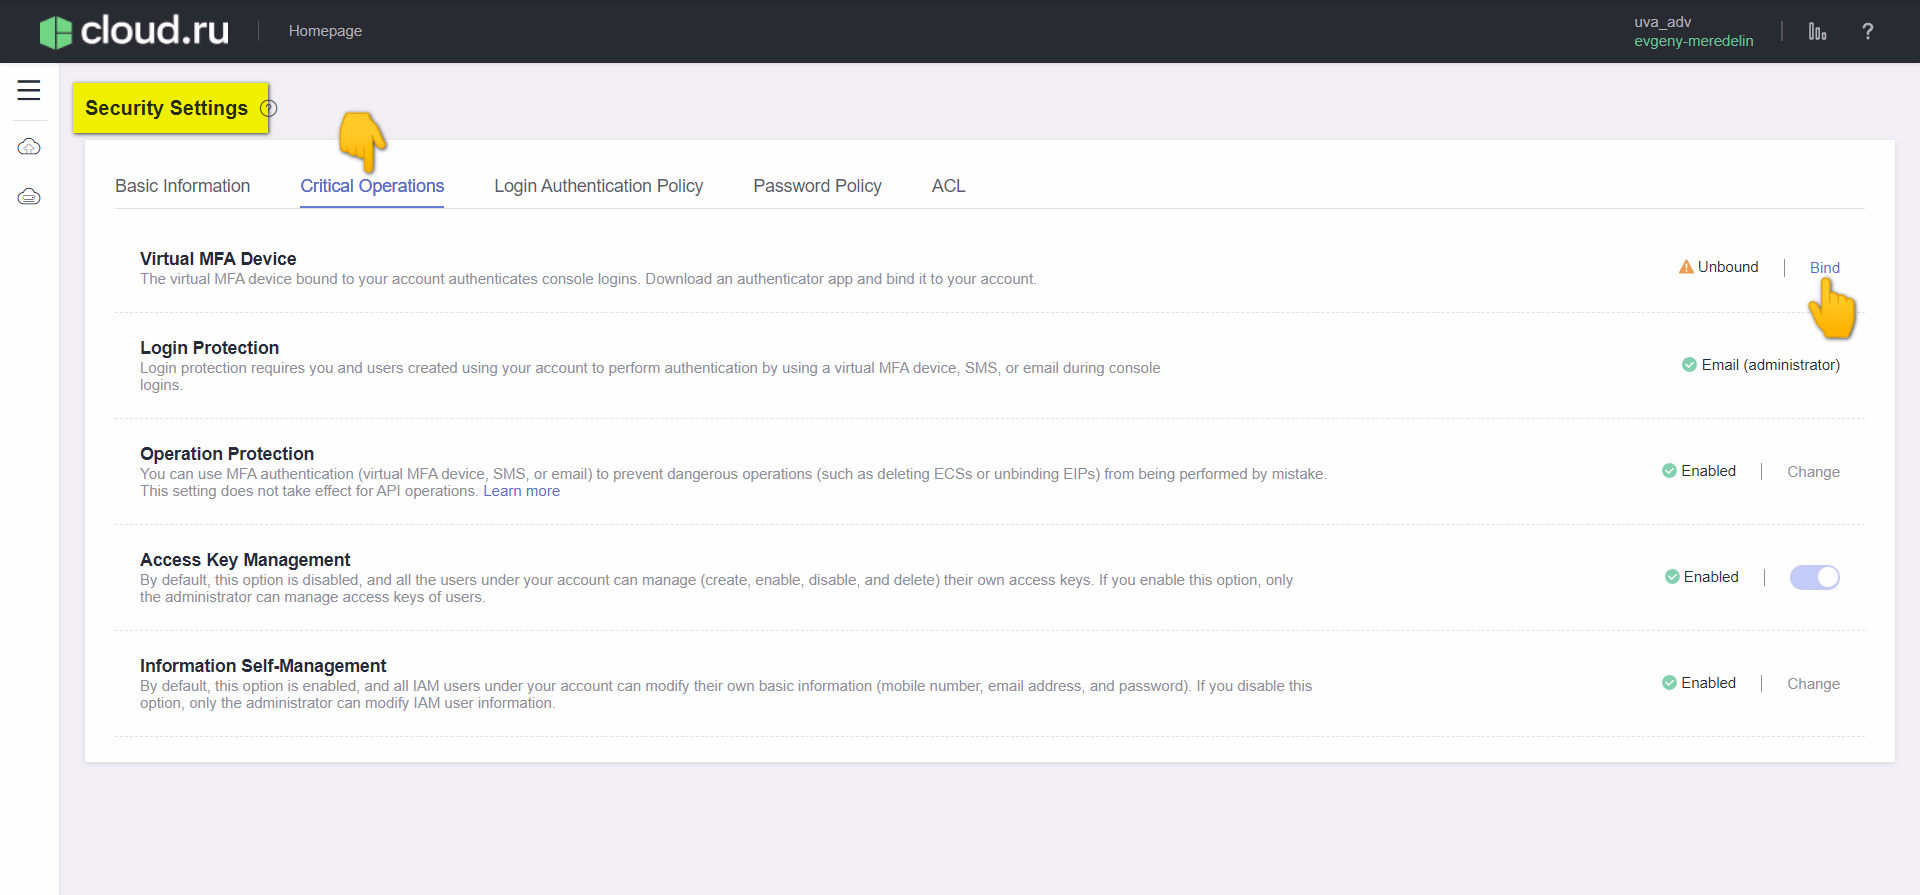Open the question mark help icon in header
Image resolution: width=1920 pixels, height=895 pixels.
(x=1867, y=32)
